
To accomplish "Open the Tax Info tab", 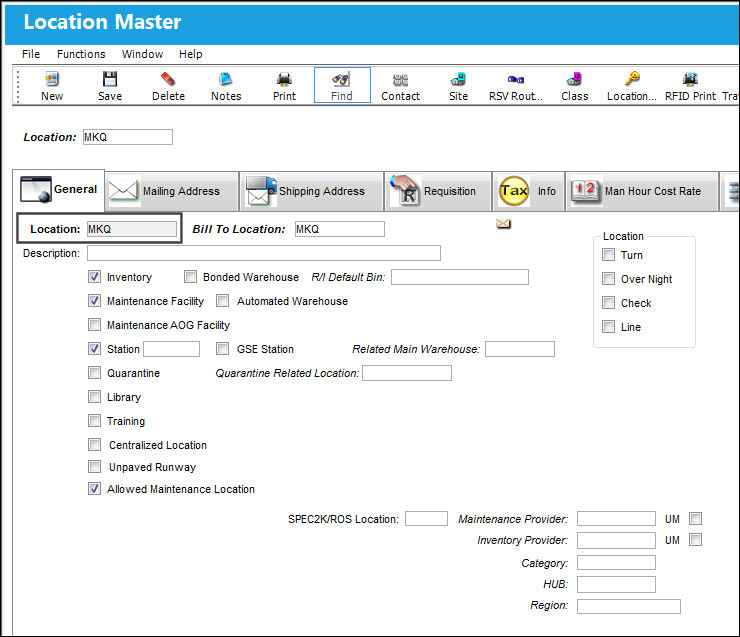I will pyautogui.click(x=528, y=192).
